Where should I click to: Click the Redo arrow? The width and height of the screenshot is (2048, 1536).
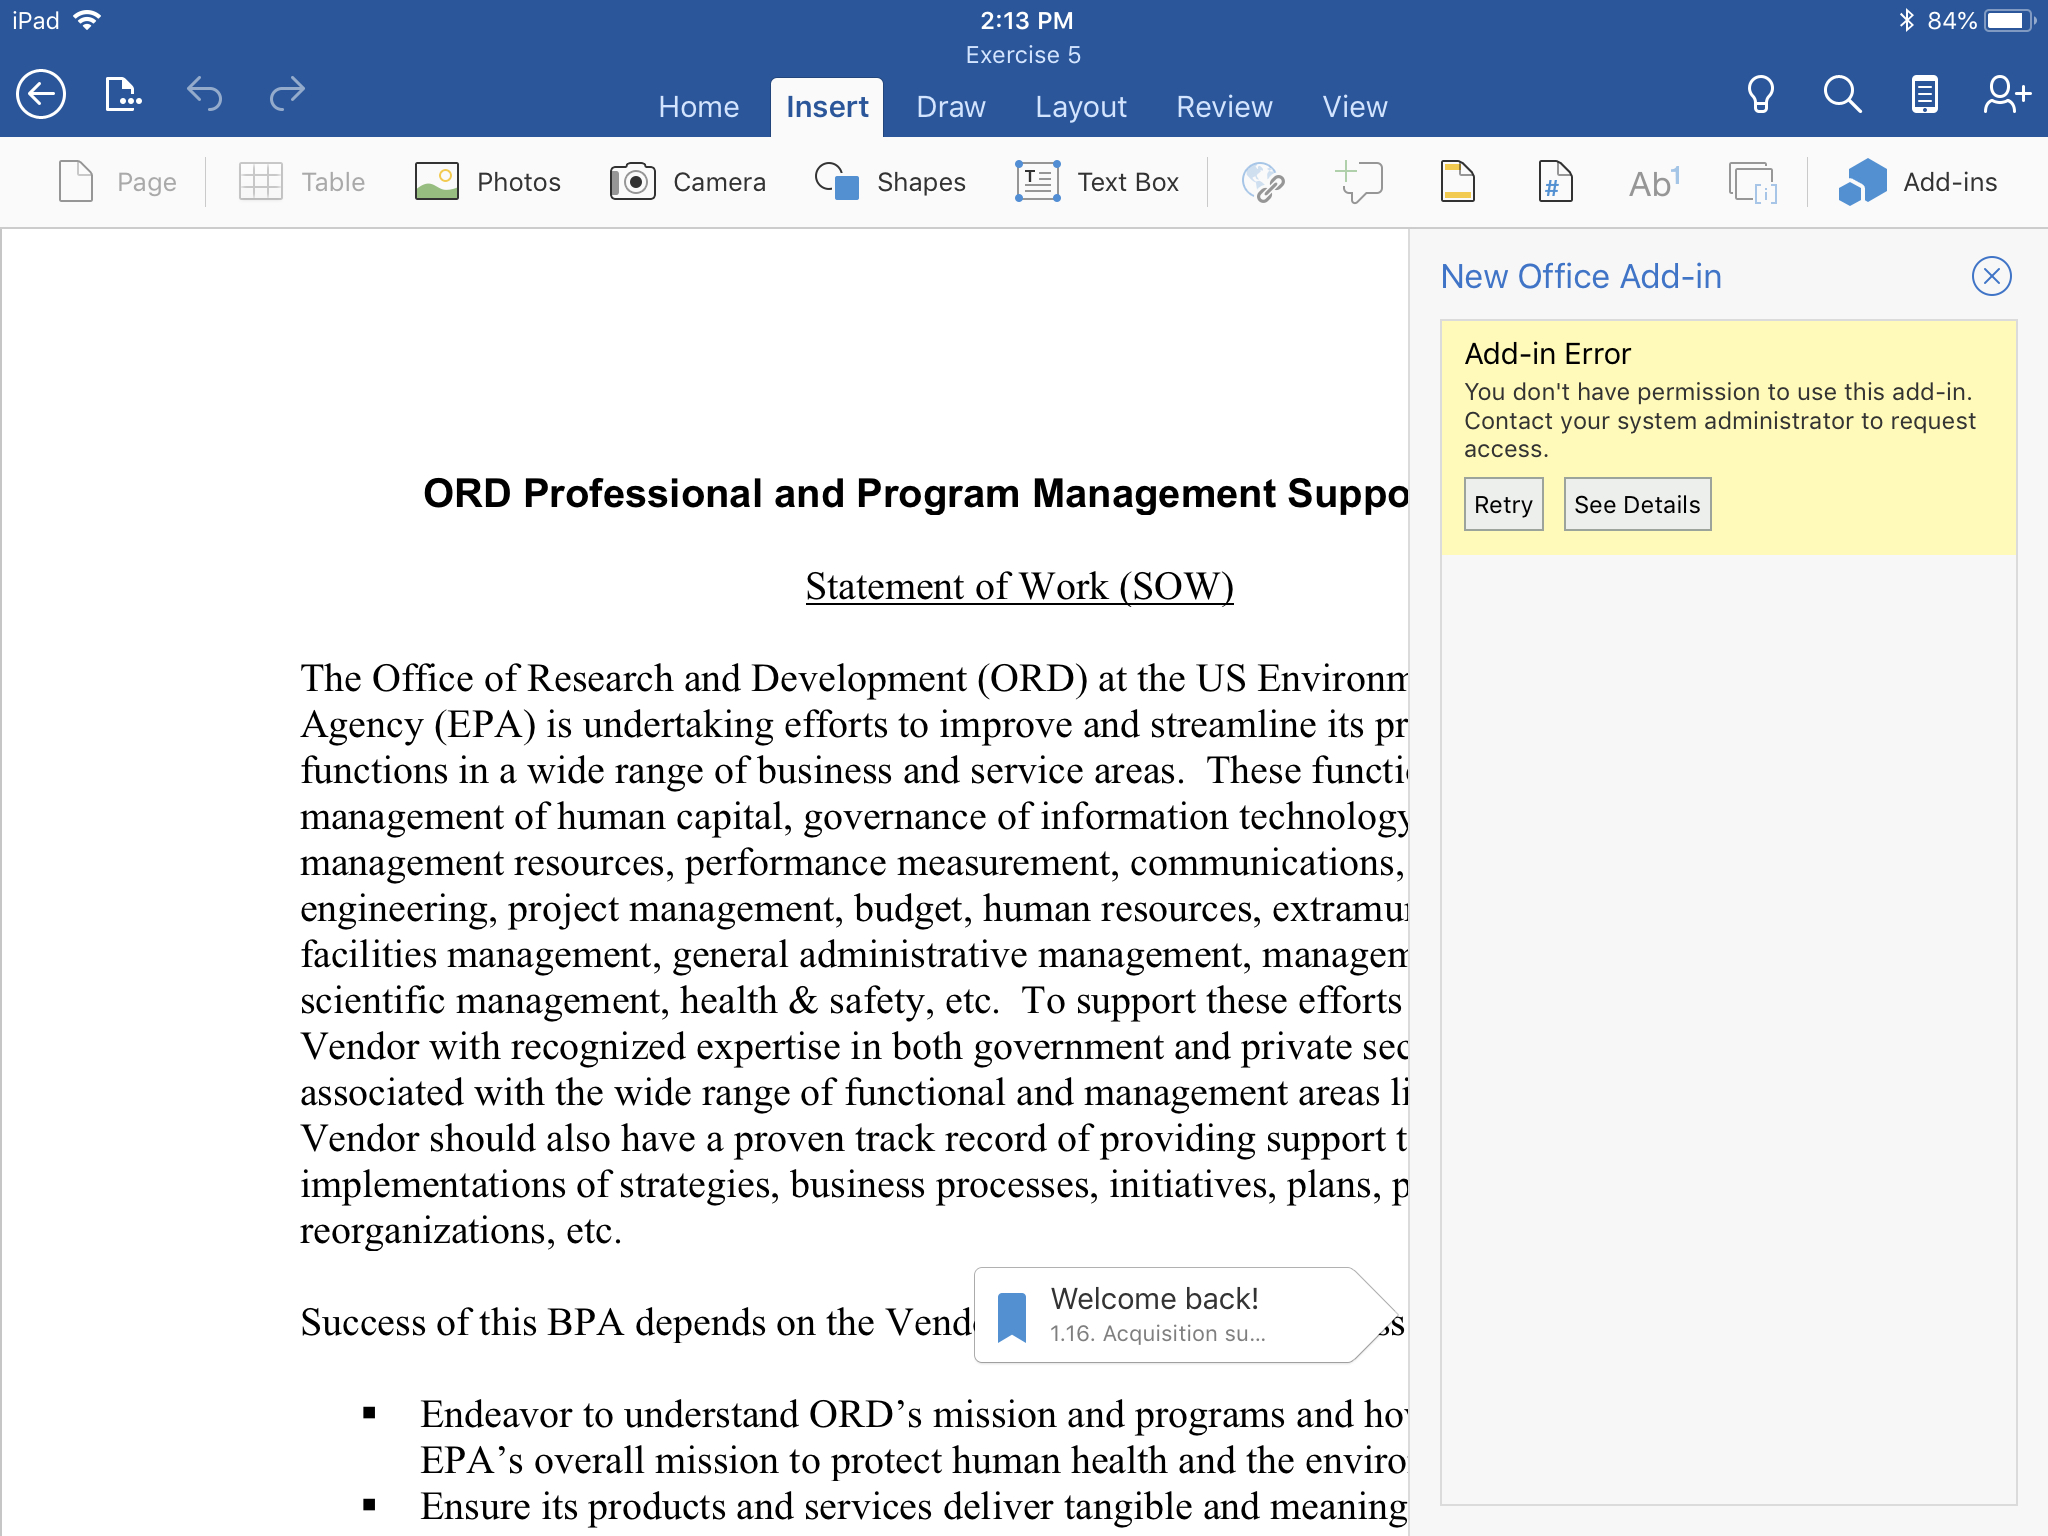click(287, 95)
